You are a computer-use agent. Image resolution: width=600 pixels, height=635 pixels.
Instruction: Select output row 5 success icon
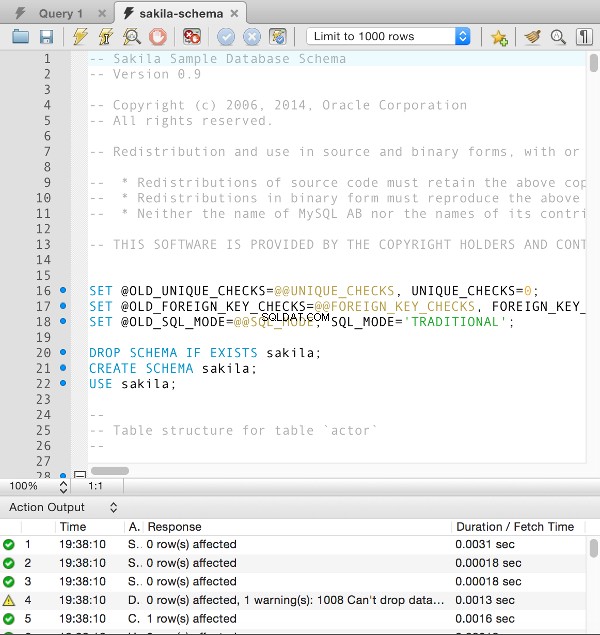pyautogui.click(x=9, y=619)
